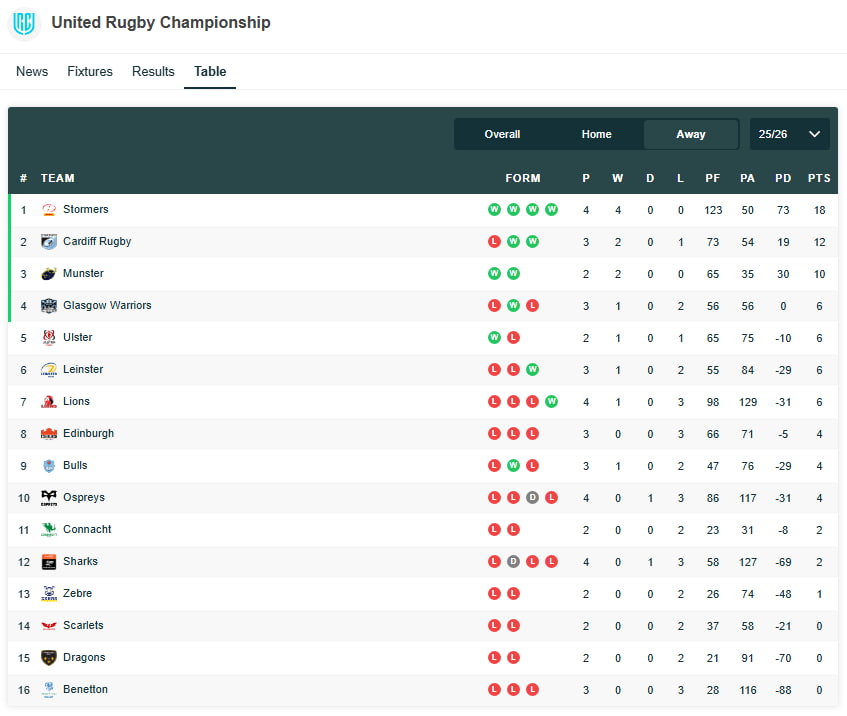The image size is (847, 716).
Task: Open the Stormers team page link
Action: point(86,209)
